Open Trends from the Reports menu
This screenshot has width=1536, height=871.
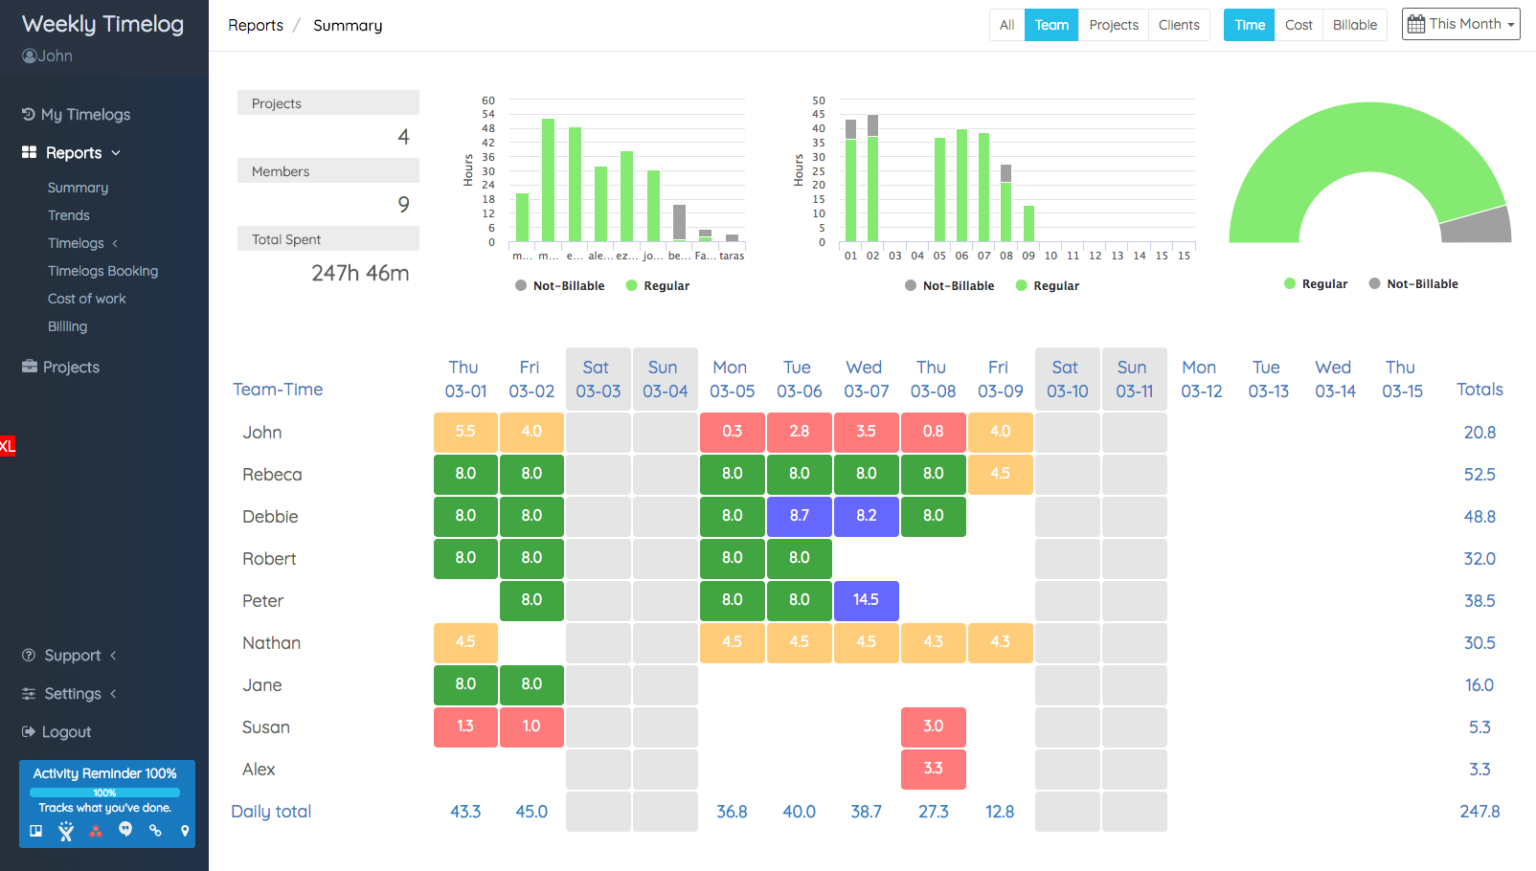click(69, 214)
